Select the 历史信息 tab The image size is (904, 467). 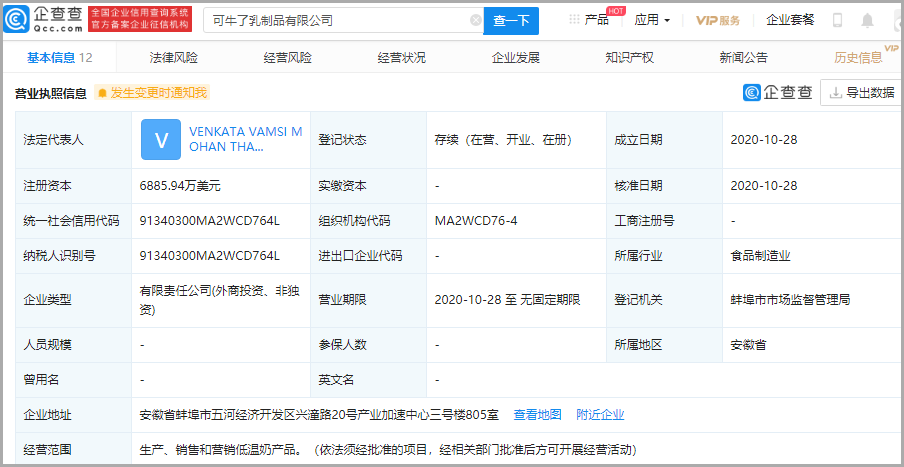click(x=858, y=58)
